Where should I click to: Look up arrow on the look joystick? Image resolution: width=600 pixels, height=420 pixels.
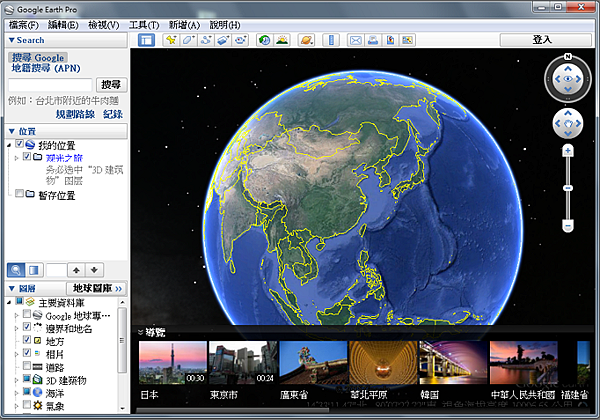tap(568, 69)
